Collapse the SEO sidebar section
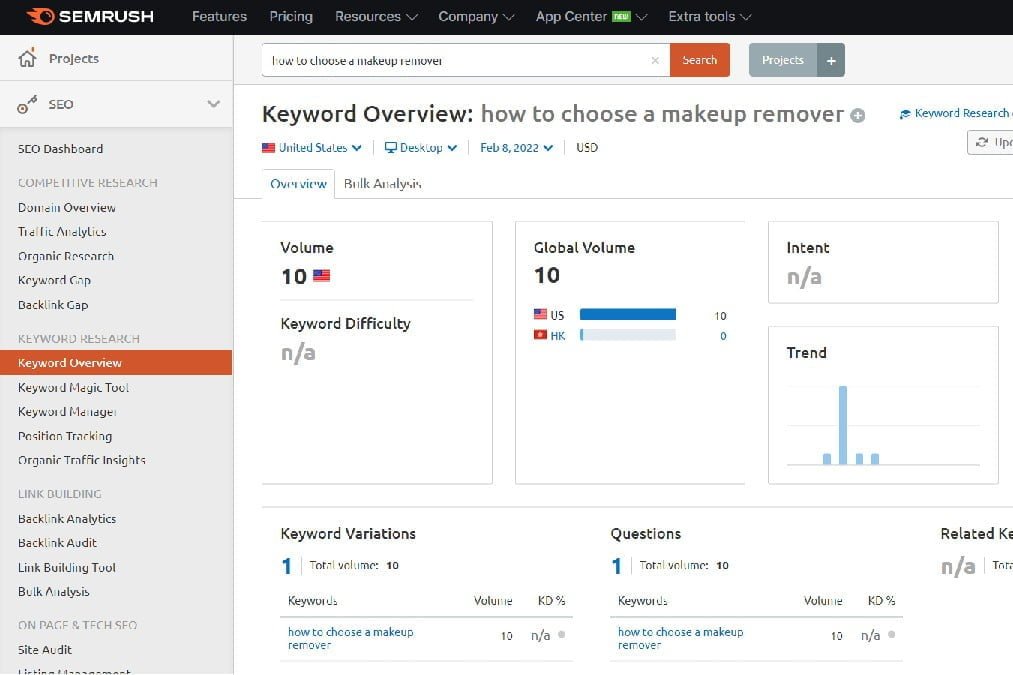This screenshot has width=1013, height=675. click(x=213, y=103)
